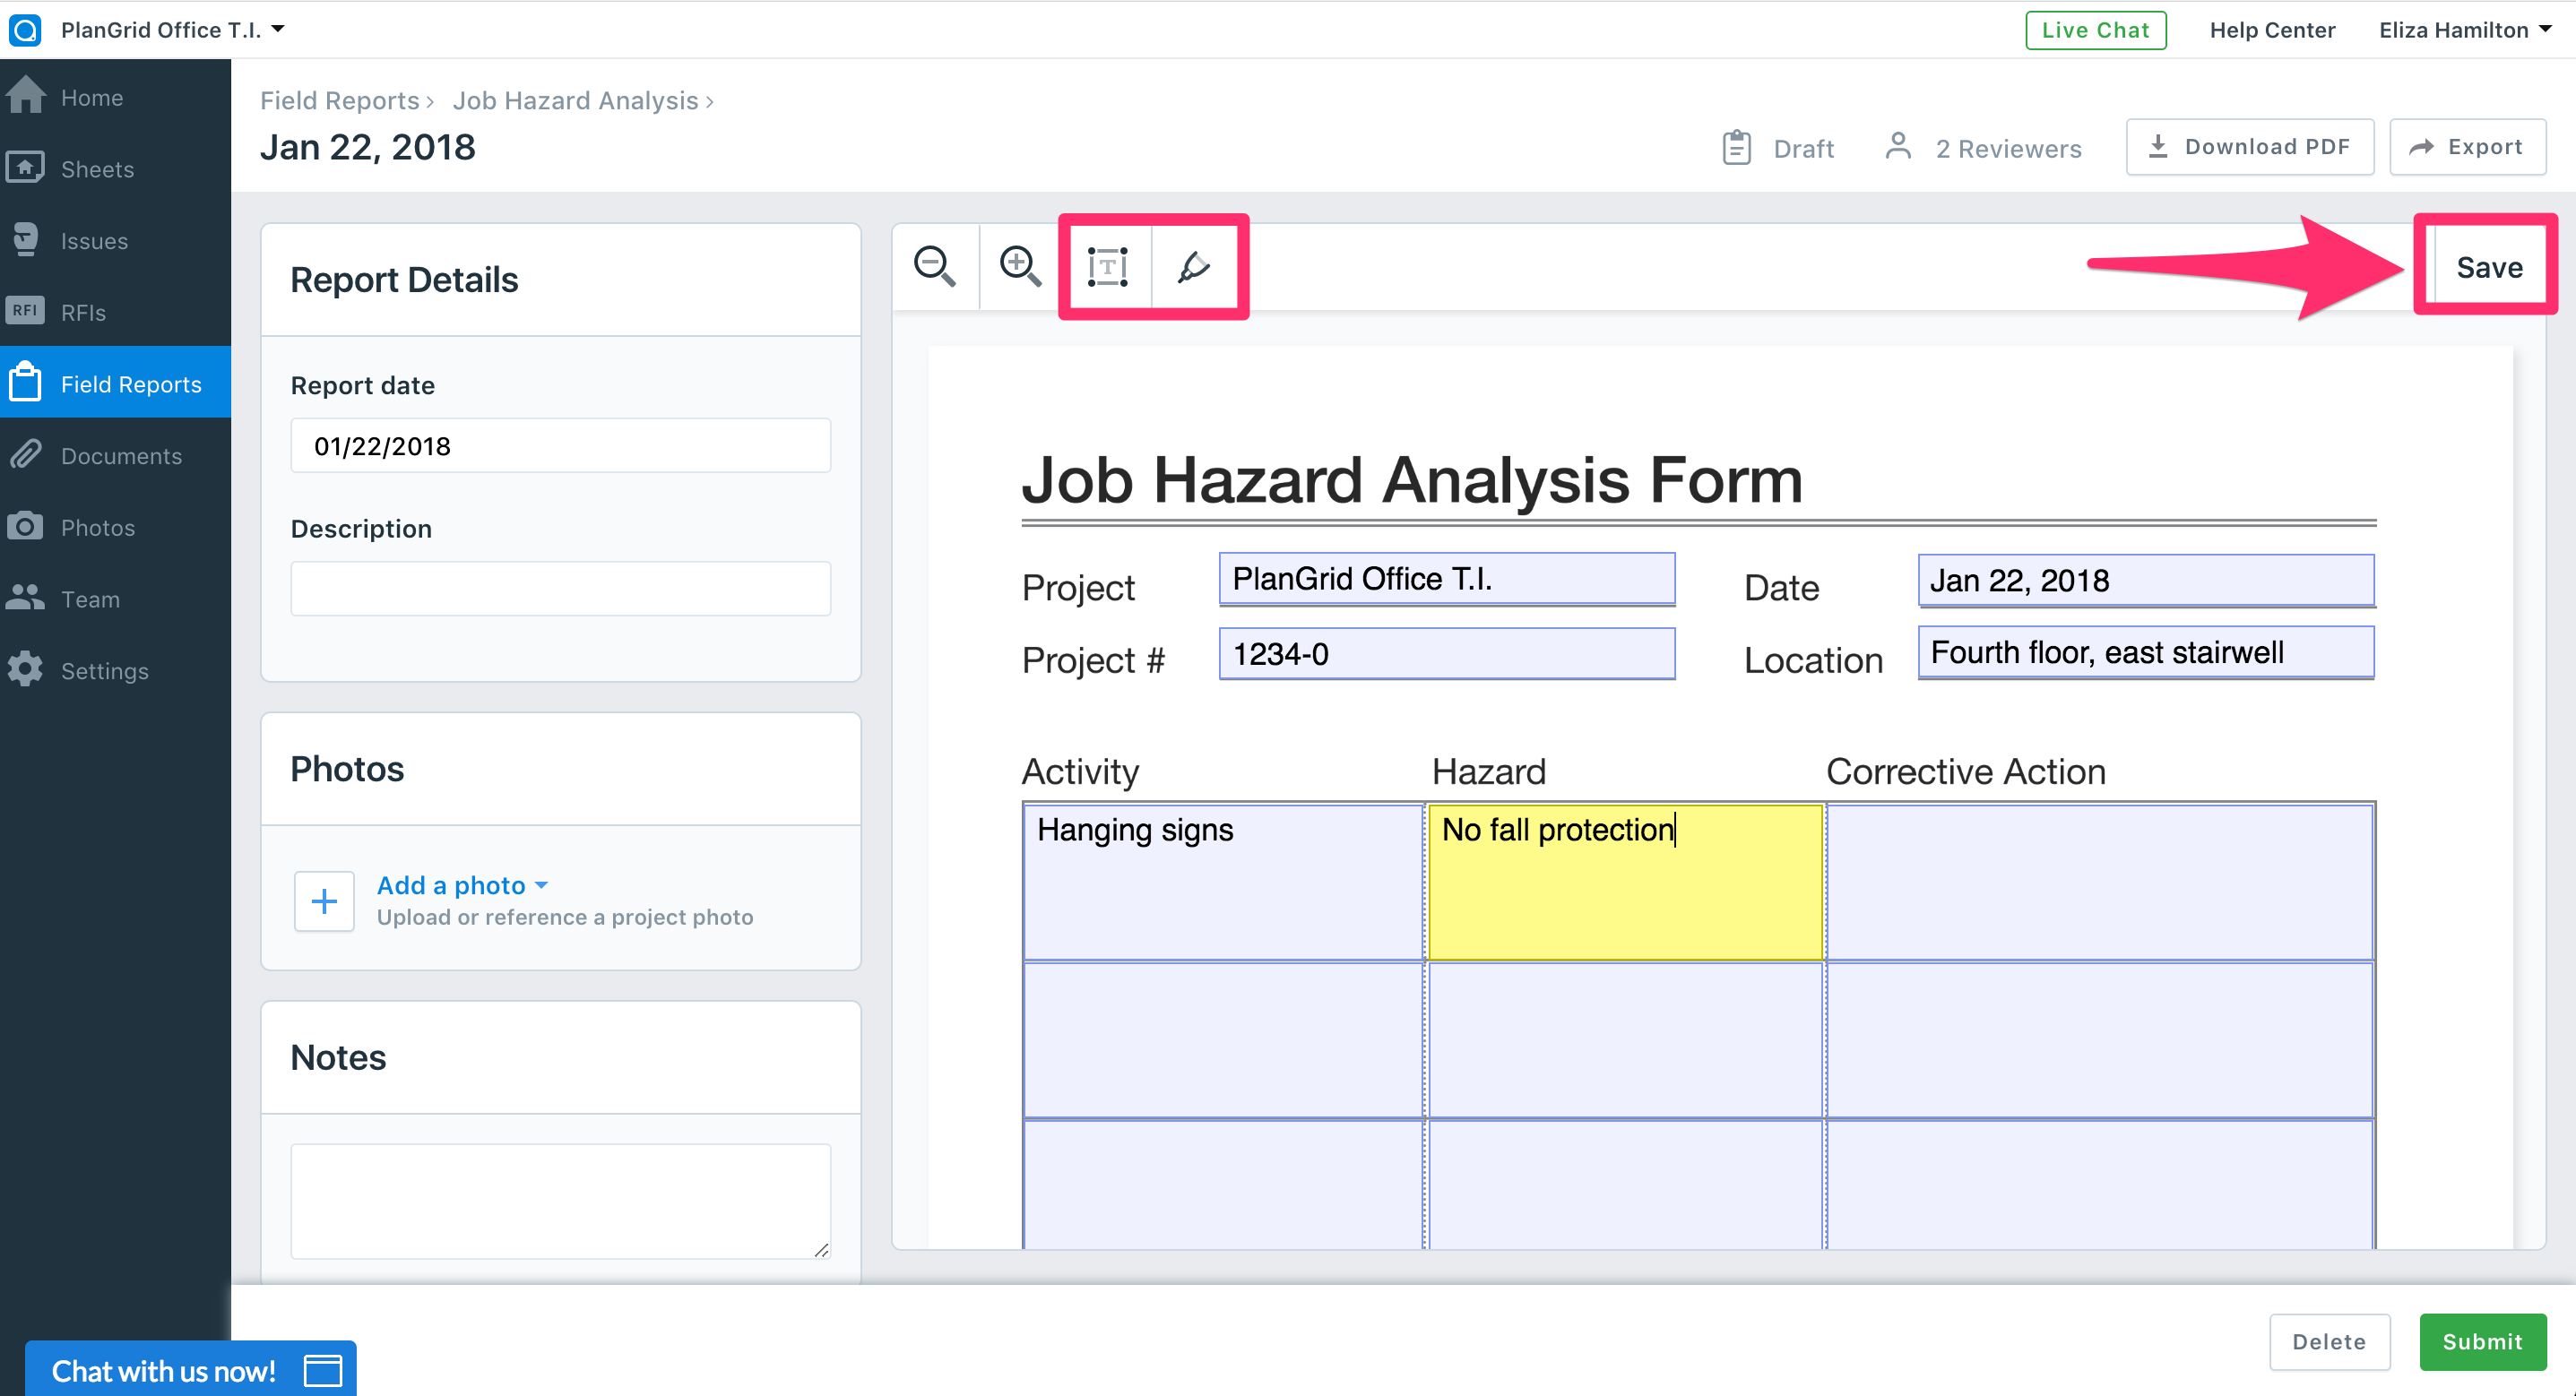Click the Notes text area
The height and width of the screenshot is (1396, 2576).
561,1202
